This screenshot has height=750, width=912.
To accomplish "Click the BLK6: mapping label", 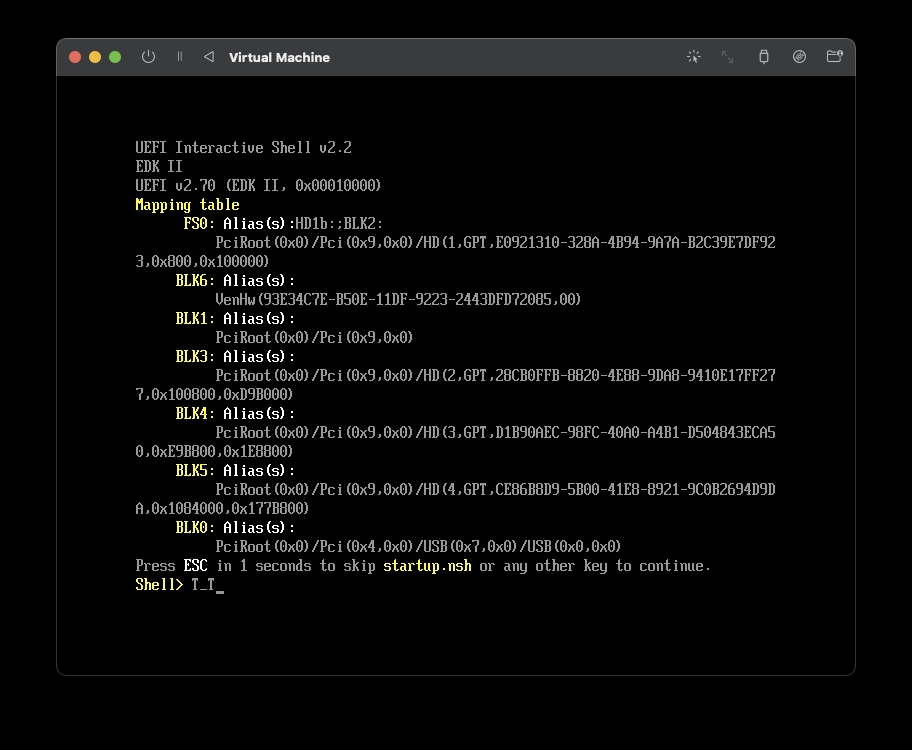I will point(195,281).
